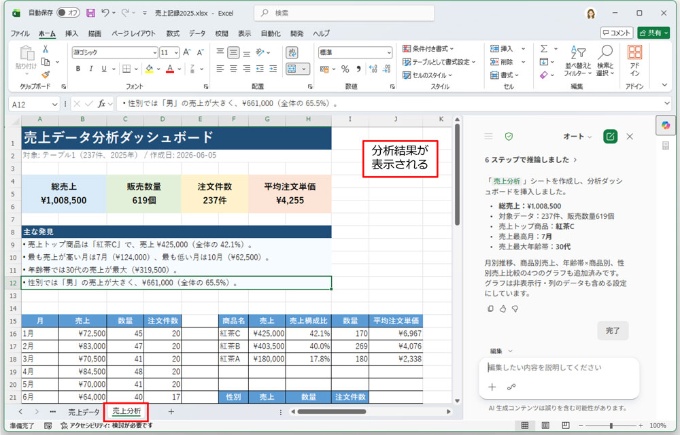
Task: Add a new sheet with plus button
Action: (x=171, y=412)
